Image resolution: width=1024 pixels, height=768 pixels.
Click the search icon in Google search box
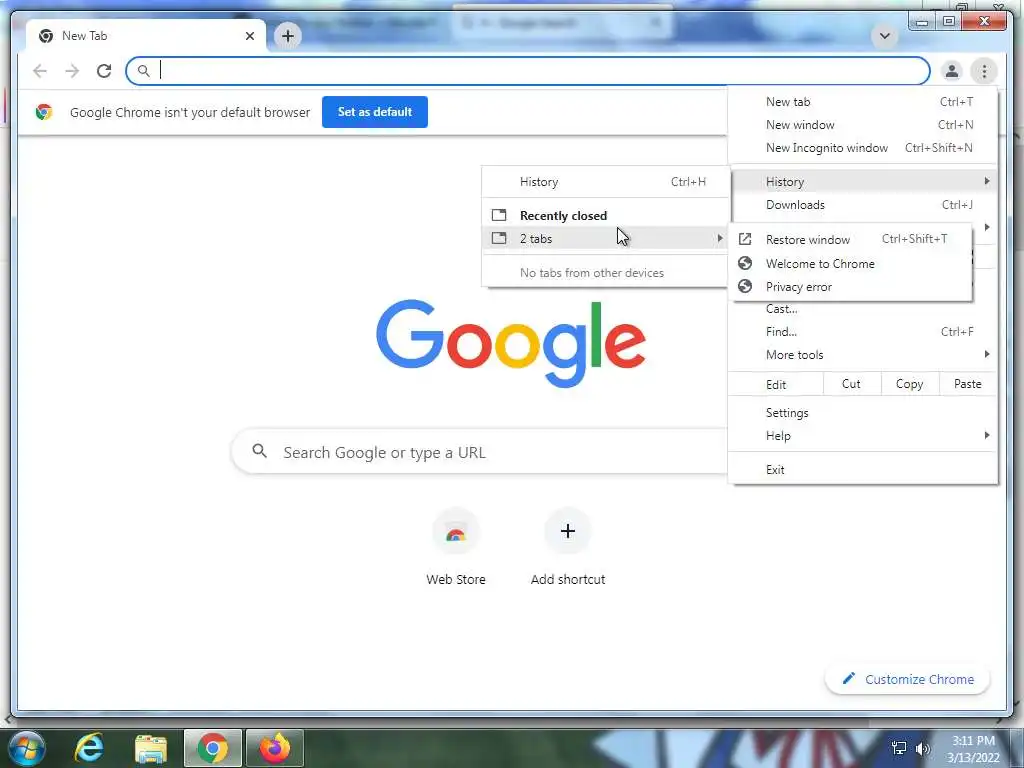(x=259, y=451)
